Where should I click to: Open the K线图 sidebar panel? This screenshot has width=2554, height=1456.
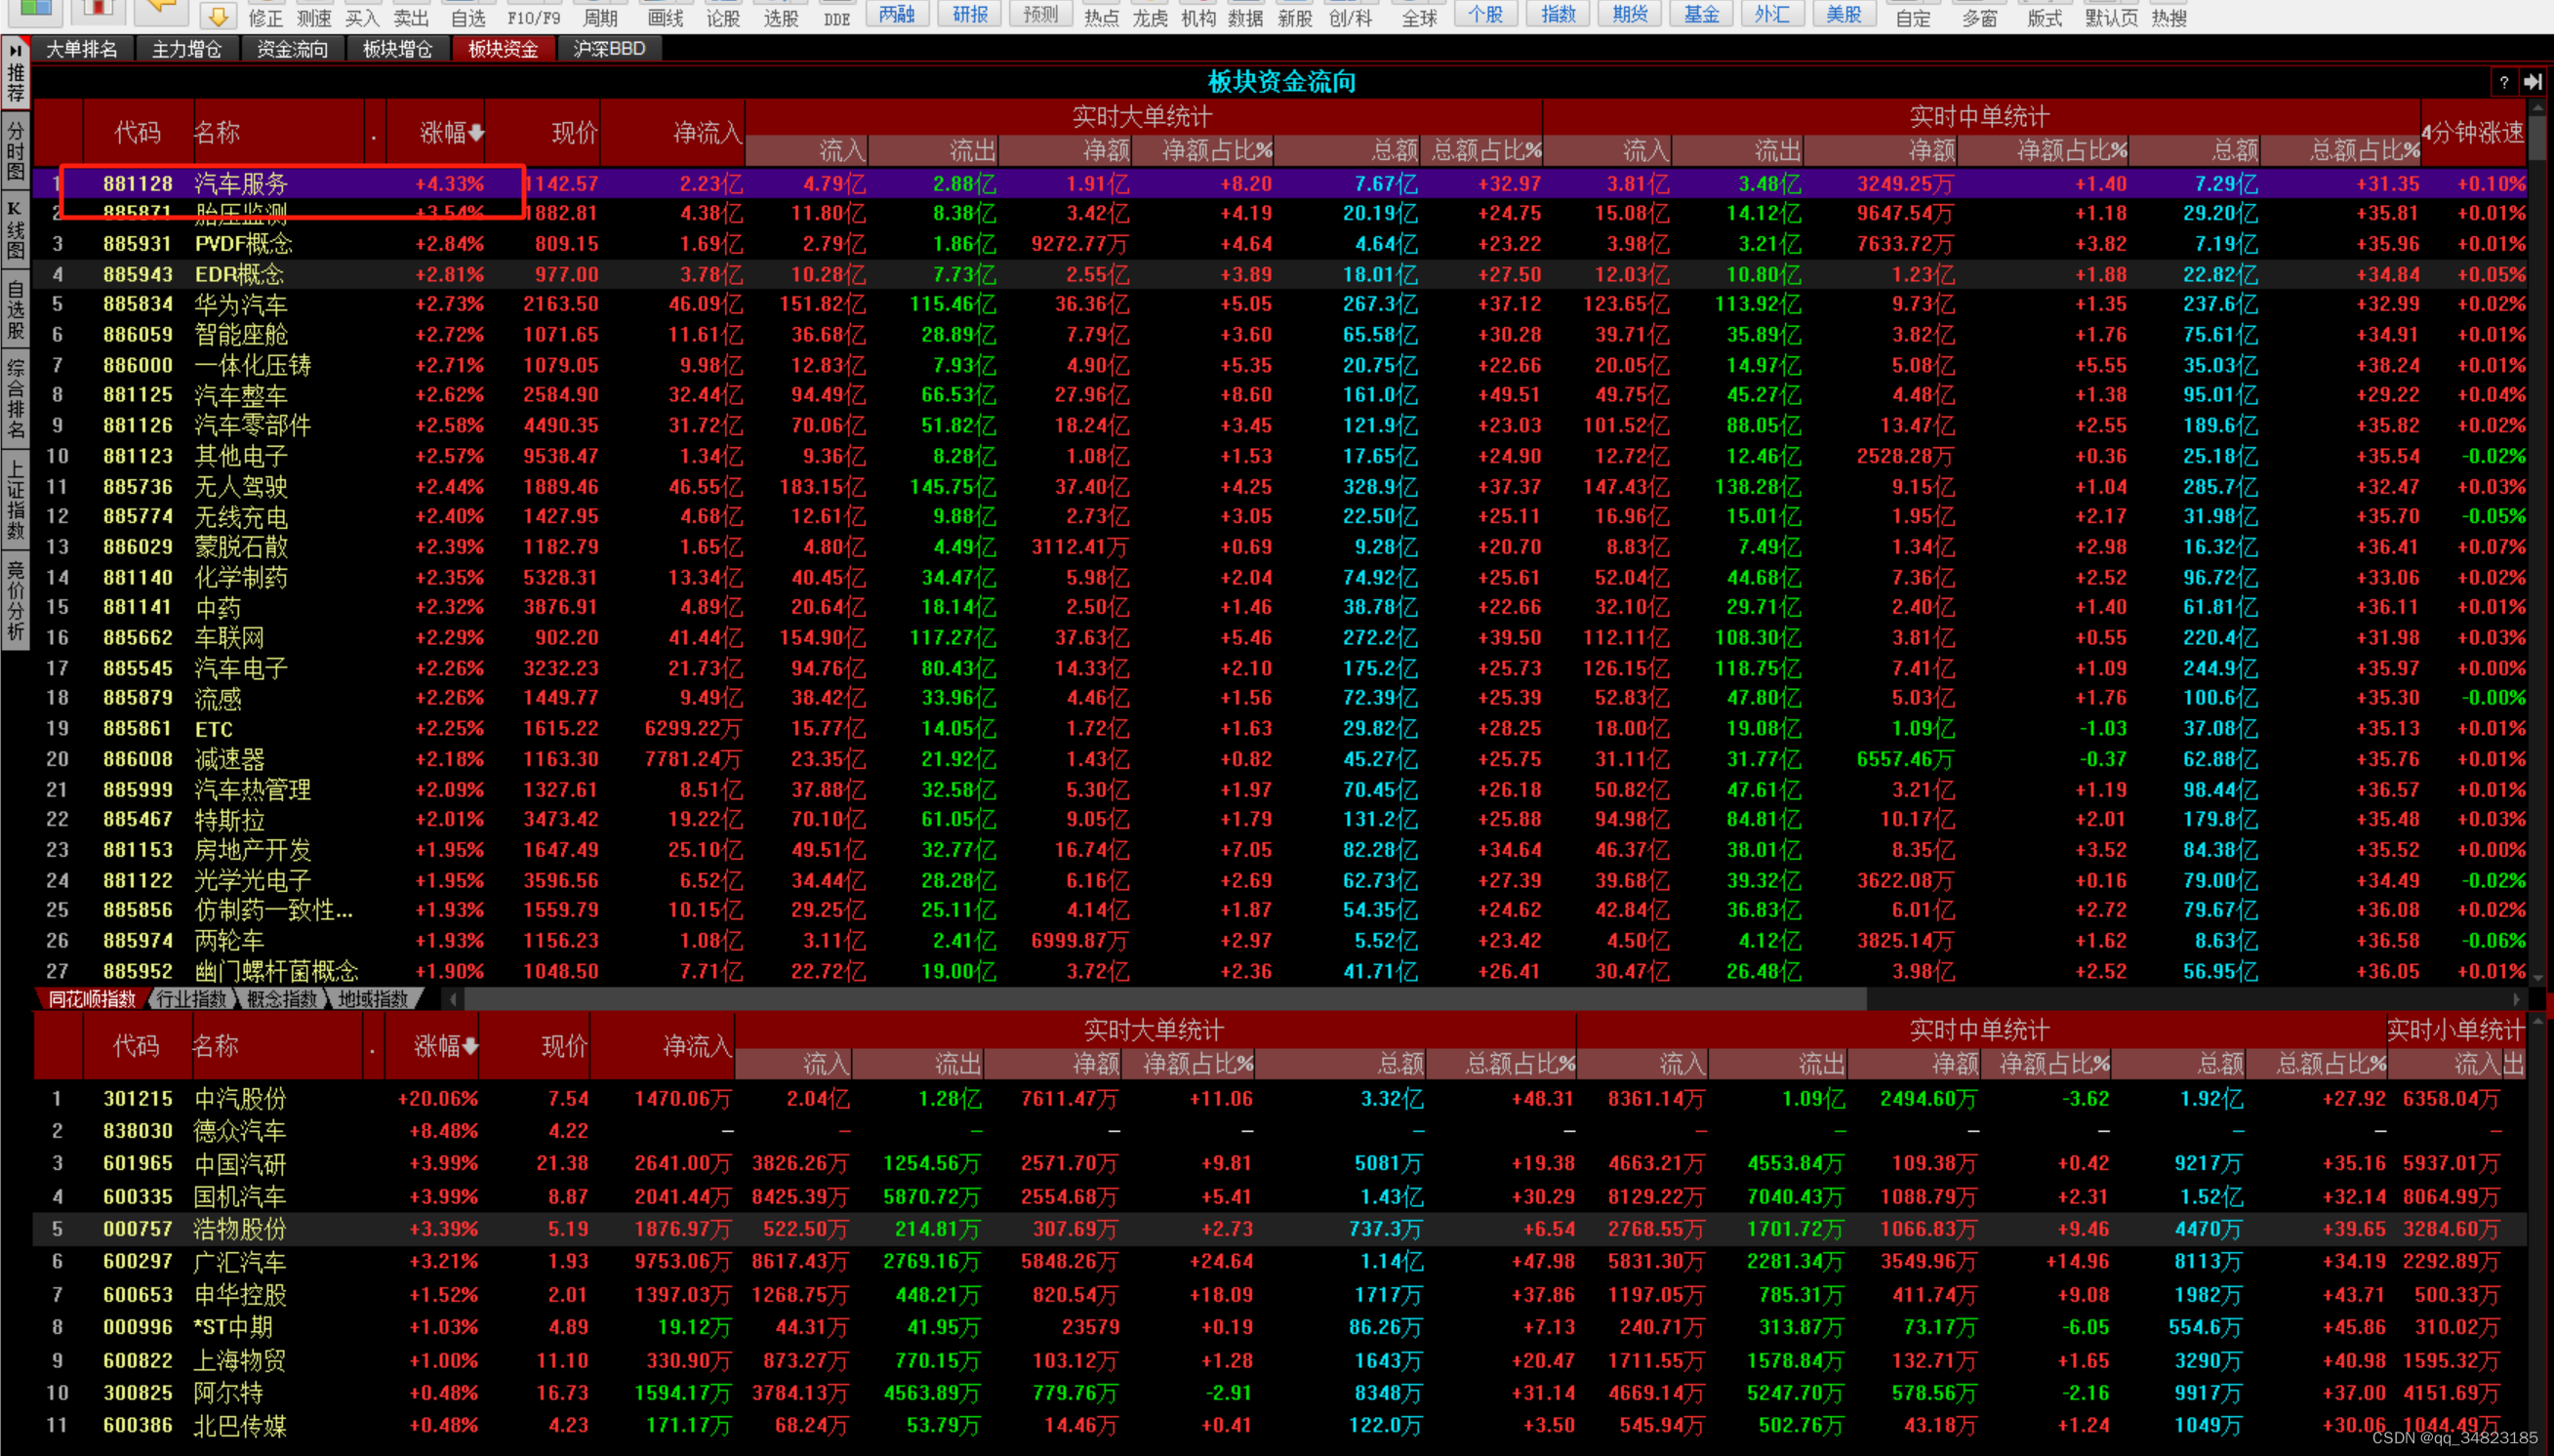[x=16, y=231]
